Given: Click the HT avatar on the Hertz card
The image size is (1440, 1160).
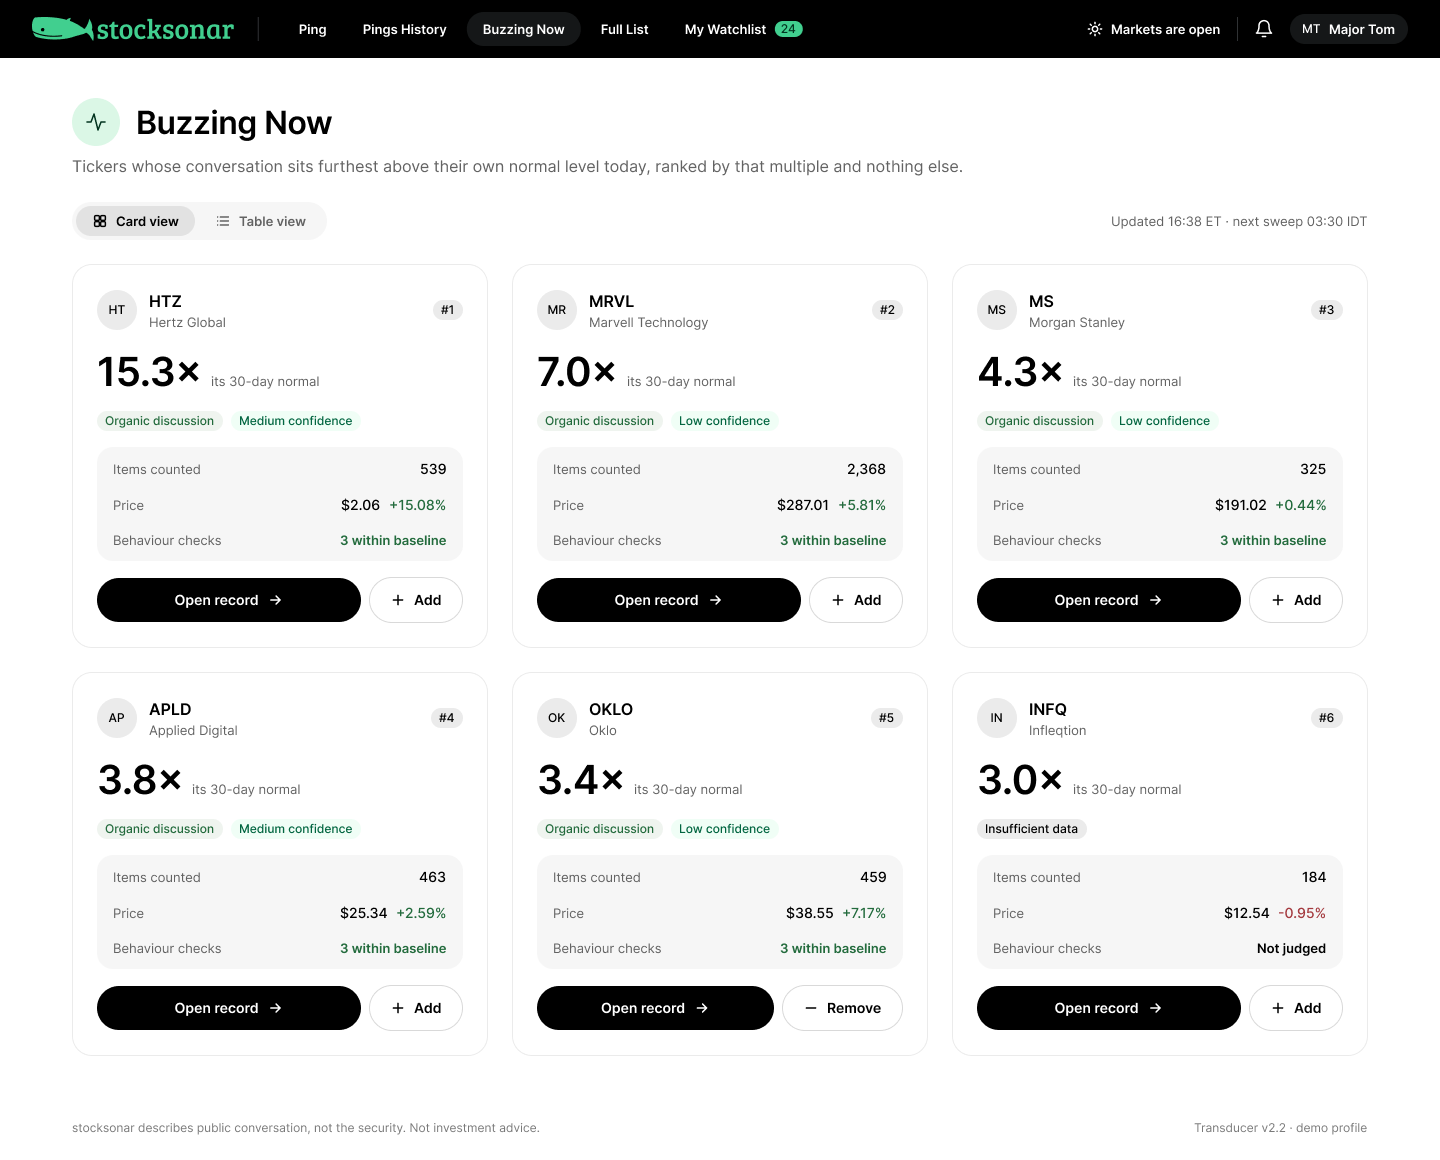Looking at the screenshot, I should coord(117,310).
